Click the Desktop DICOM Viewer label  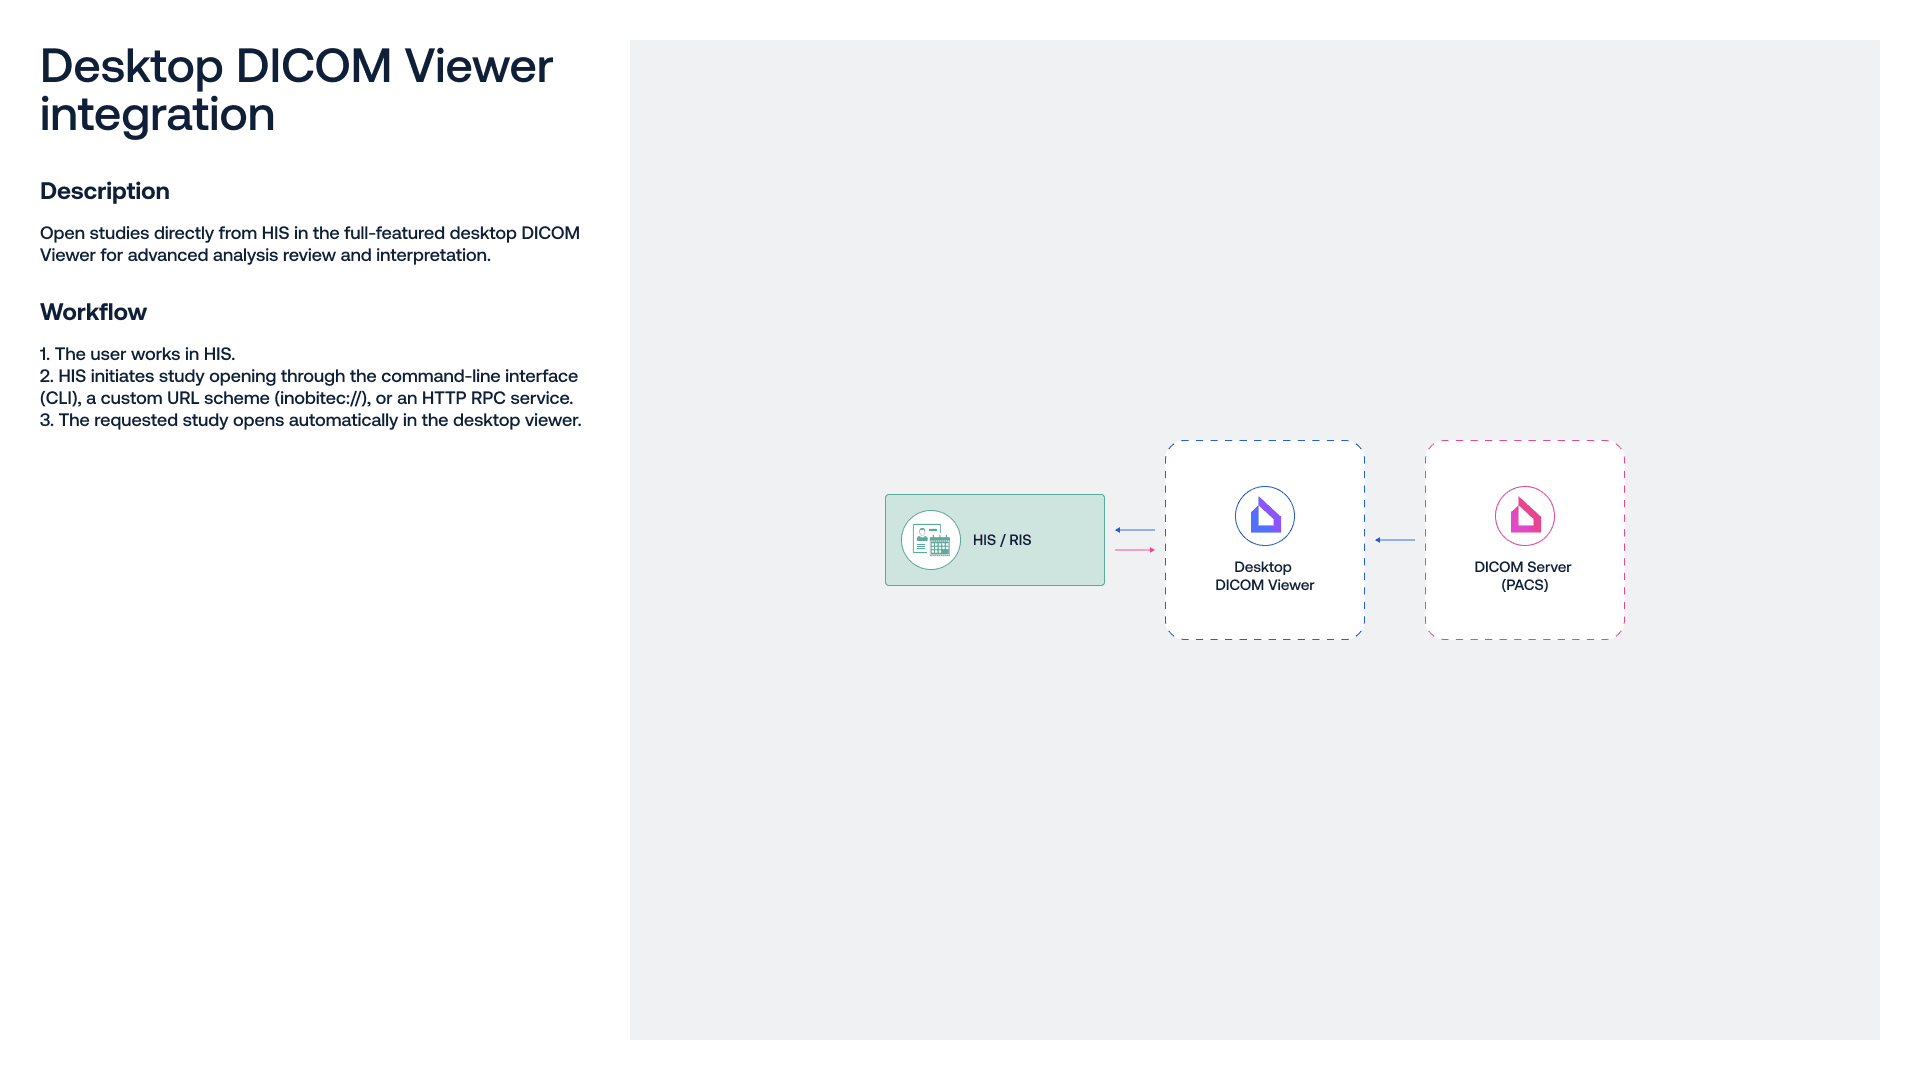[1265, 576]
